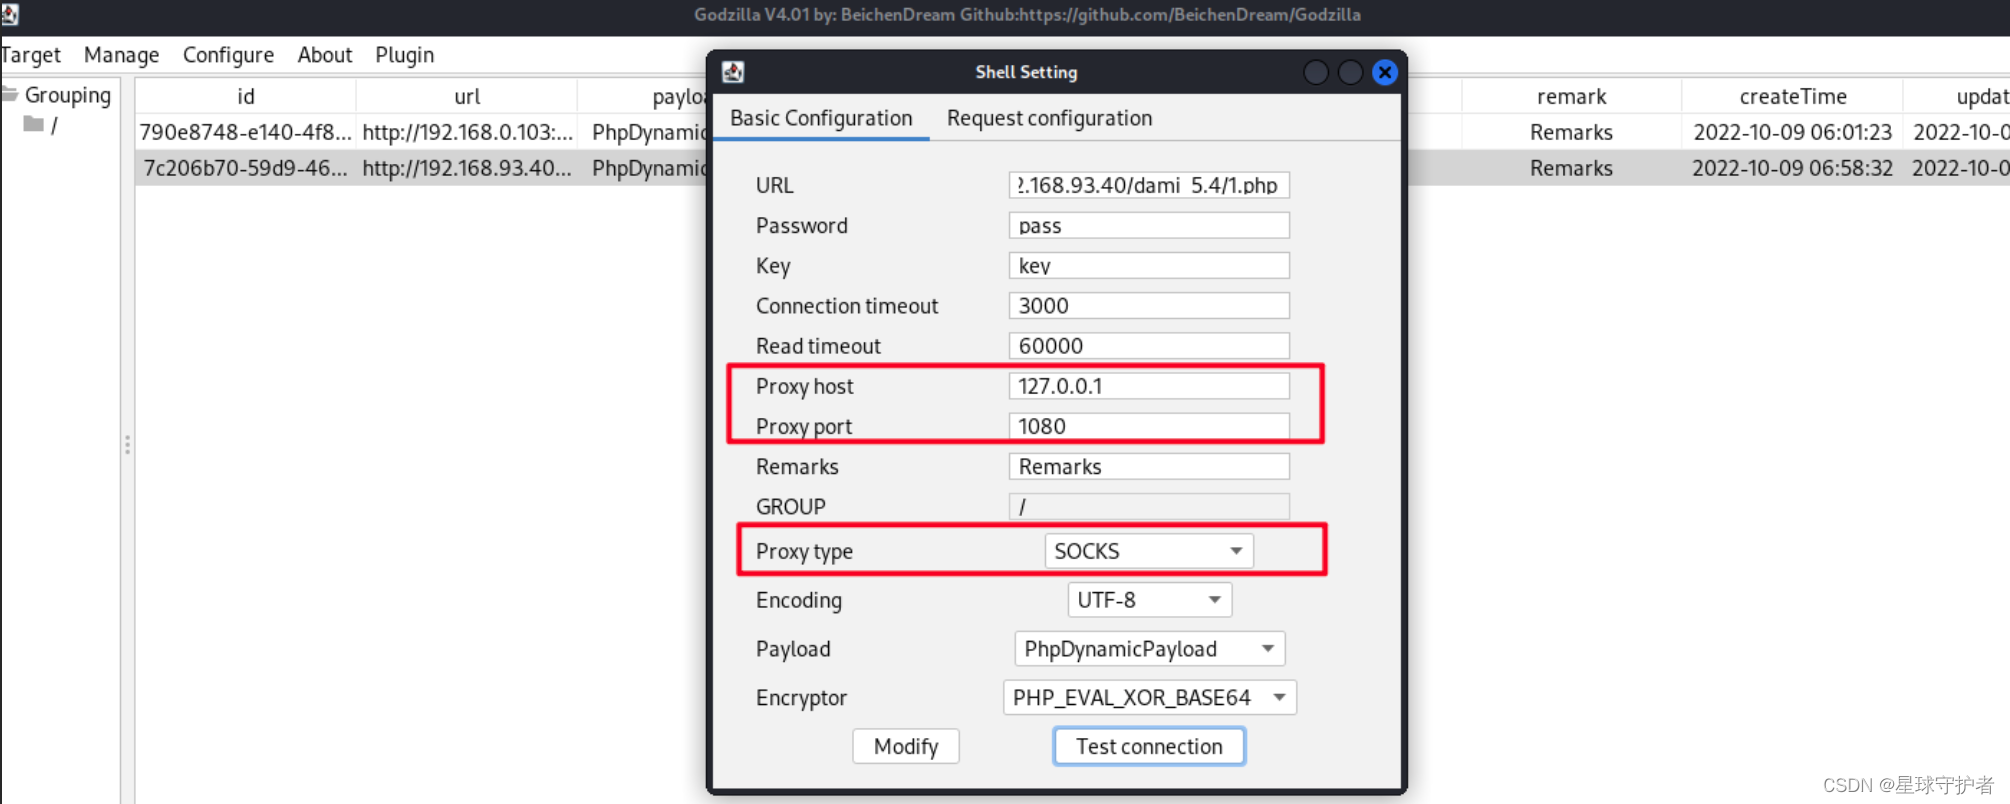Click the Proxy port field
2010x804 pixels.
point(1149,426)
